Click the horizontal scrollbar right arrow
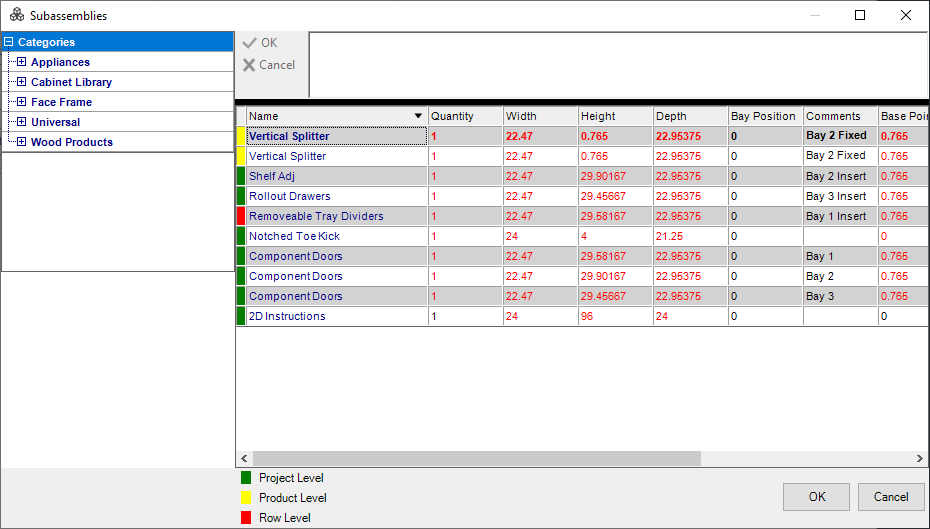The width and height of the screenshot is (930, 529). coord(920,458)
